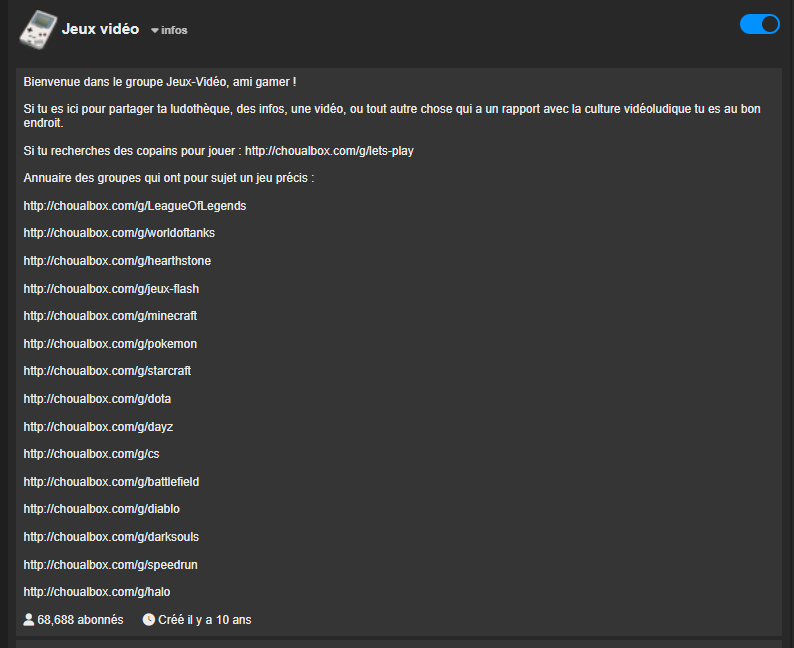This screenshot has height=648, width=794.
Task: Open the LeagueOfLegends group link
Action: coord(135,206)
